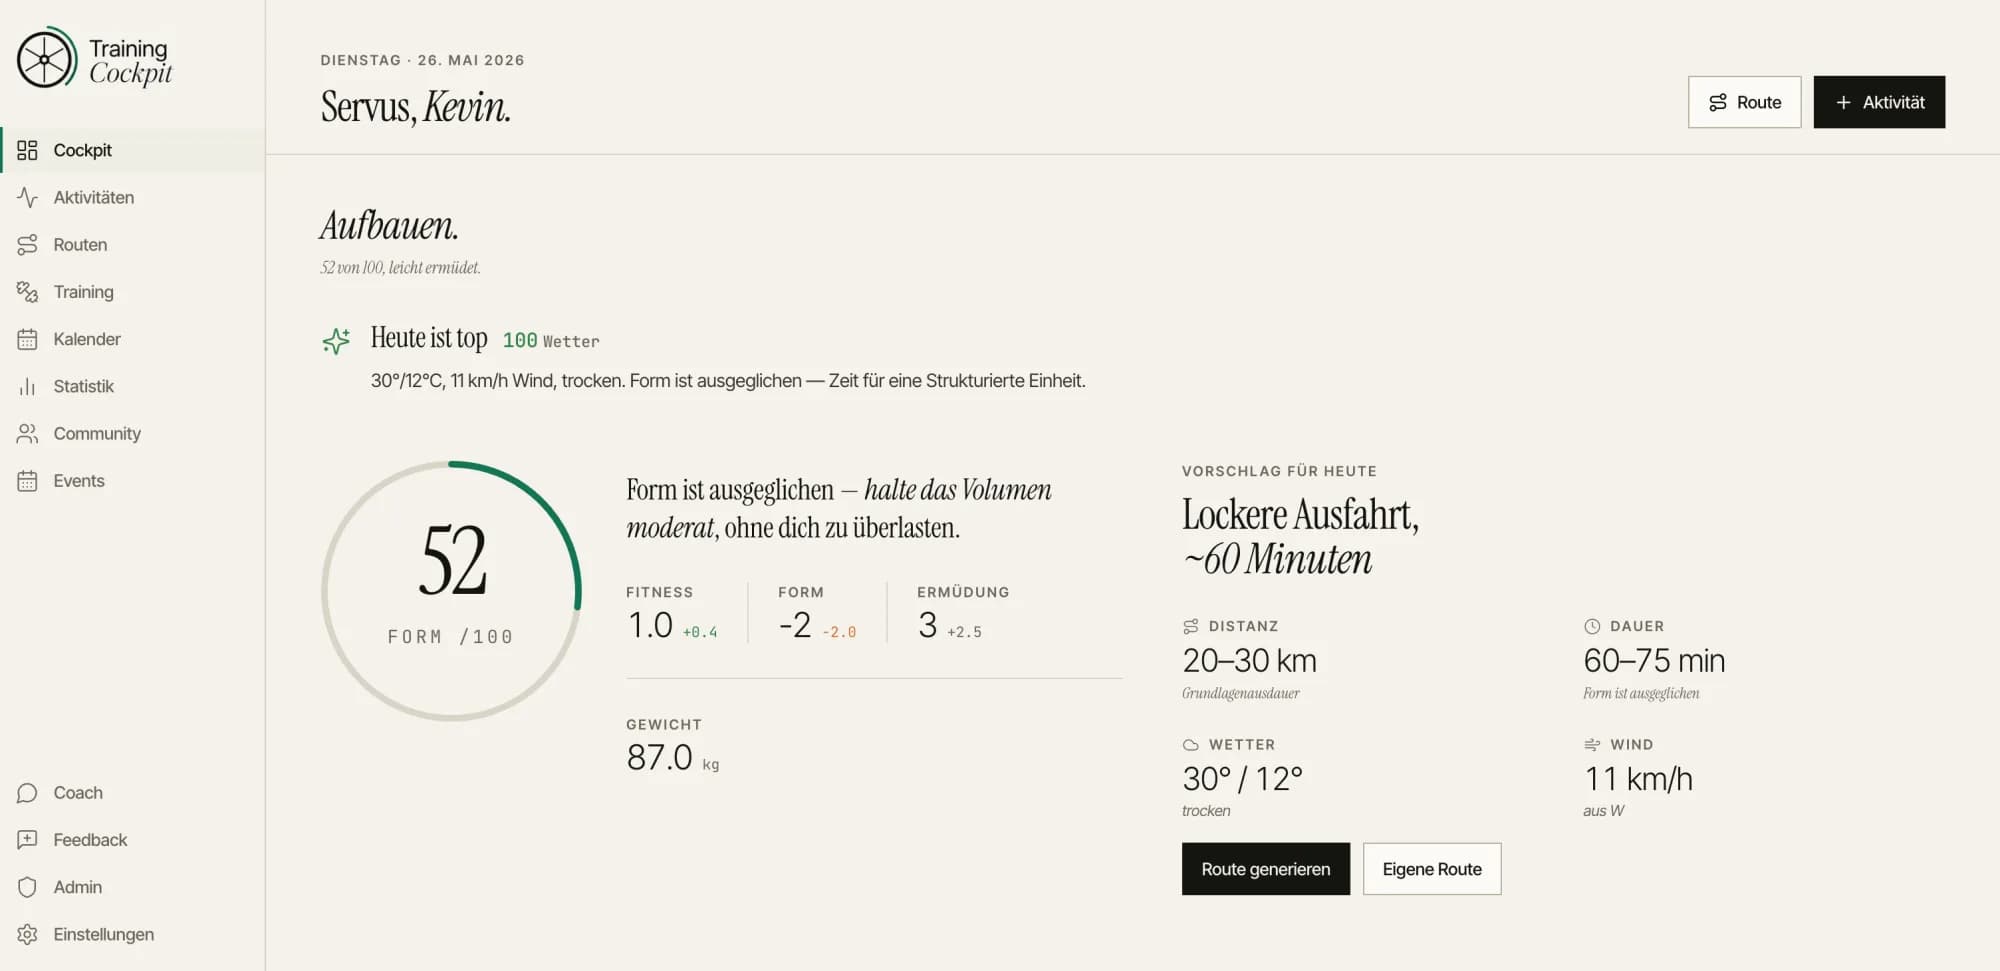The width and height of the screenshot is (2000, 971).
Task: Open Training in sidebar
Action: point(132,291)
